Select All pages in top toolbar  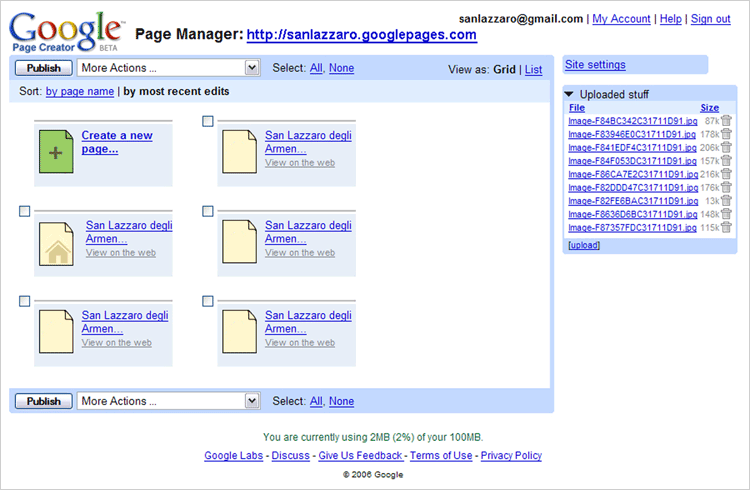coord(316,68)
